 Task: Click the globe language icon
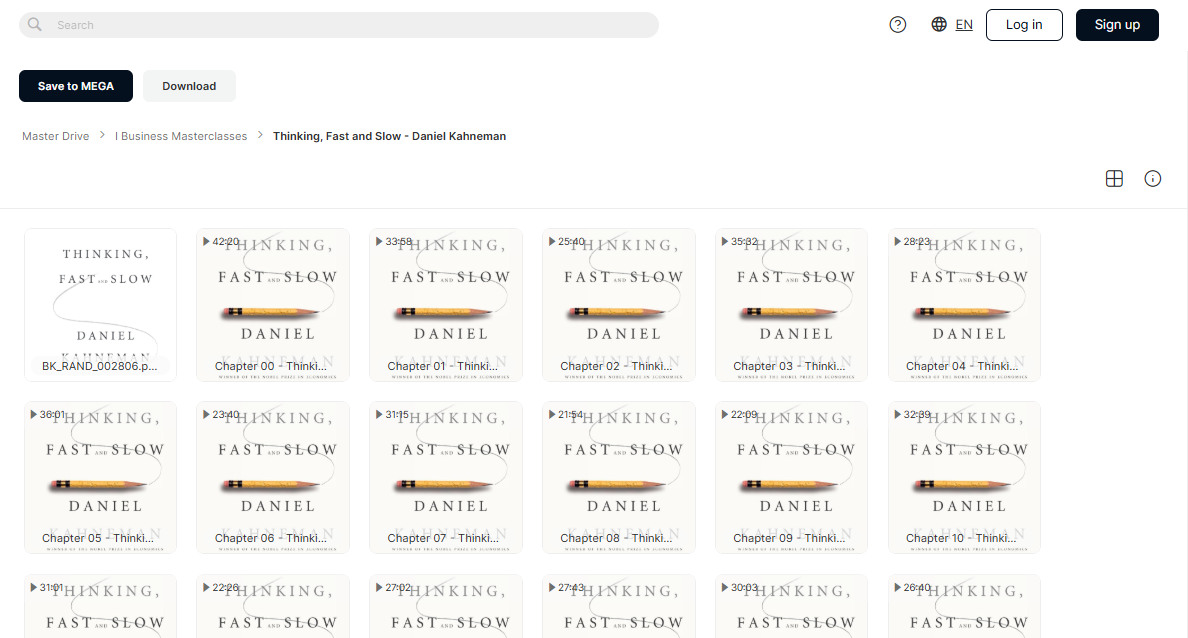click(939, 24)
